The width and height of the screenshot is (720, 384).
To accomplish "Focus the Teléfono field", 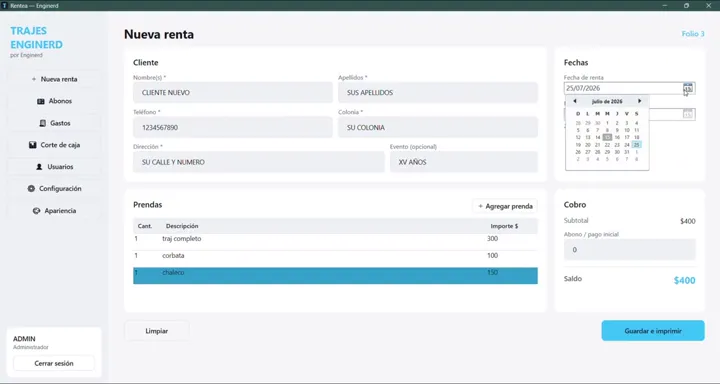I will coord(233,127).
